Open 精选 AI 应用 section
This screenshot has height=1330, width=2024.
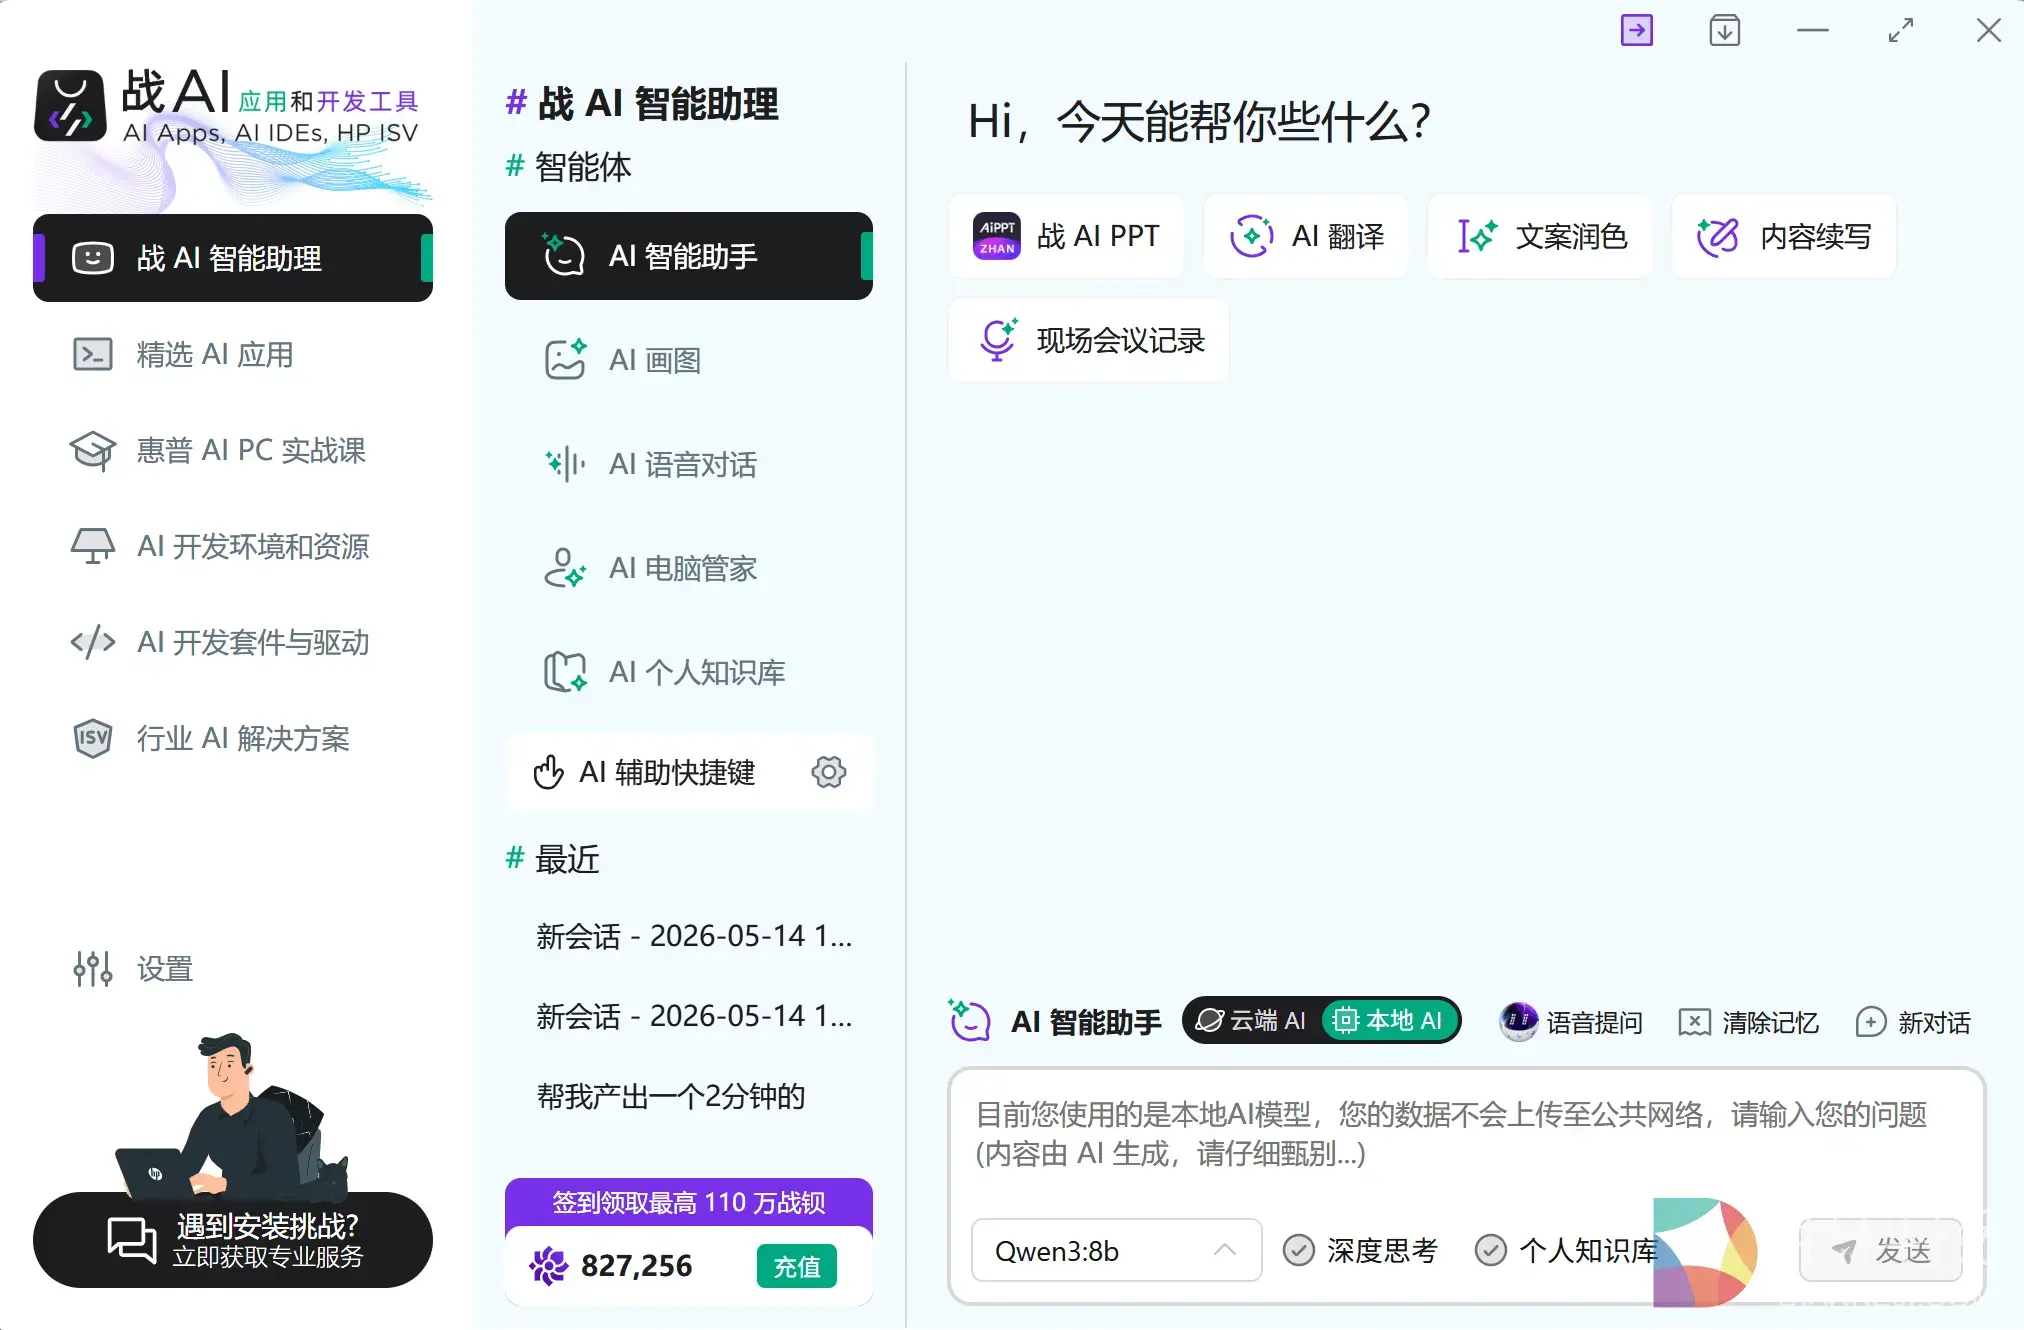[233, 354]
